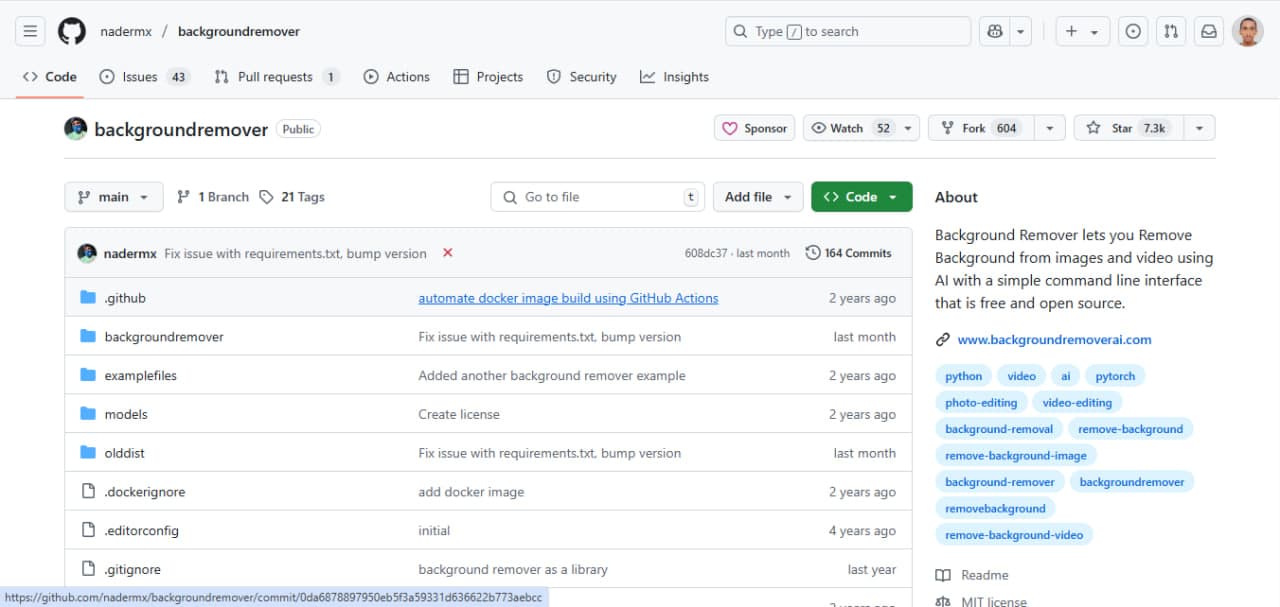Expand the create new plus dropdown

pos(1083,32)
